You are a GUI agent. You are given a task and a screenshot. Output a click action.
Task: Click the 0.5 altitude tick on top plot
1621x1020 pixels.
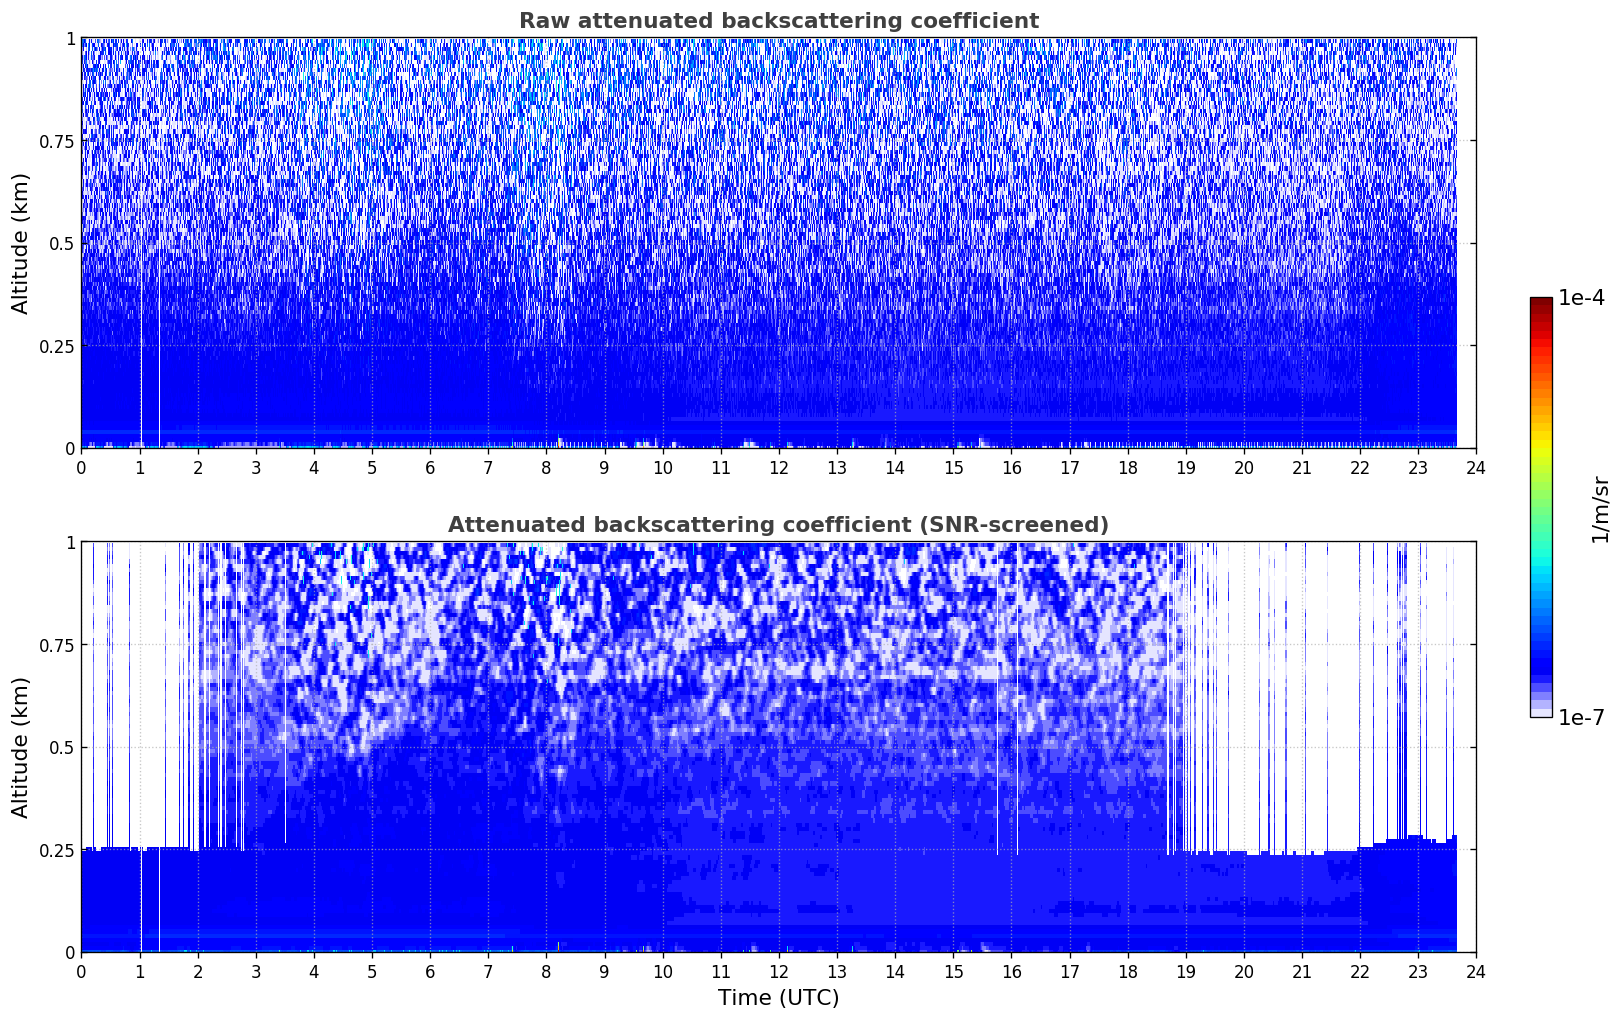(x=62, y=243)
